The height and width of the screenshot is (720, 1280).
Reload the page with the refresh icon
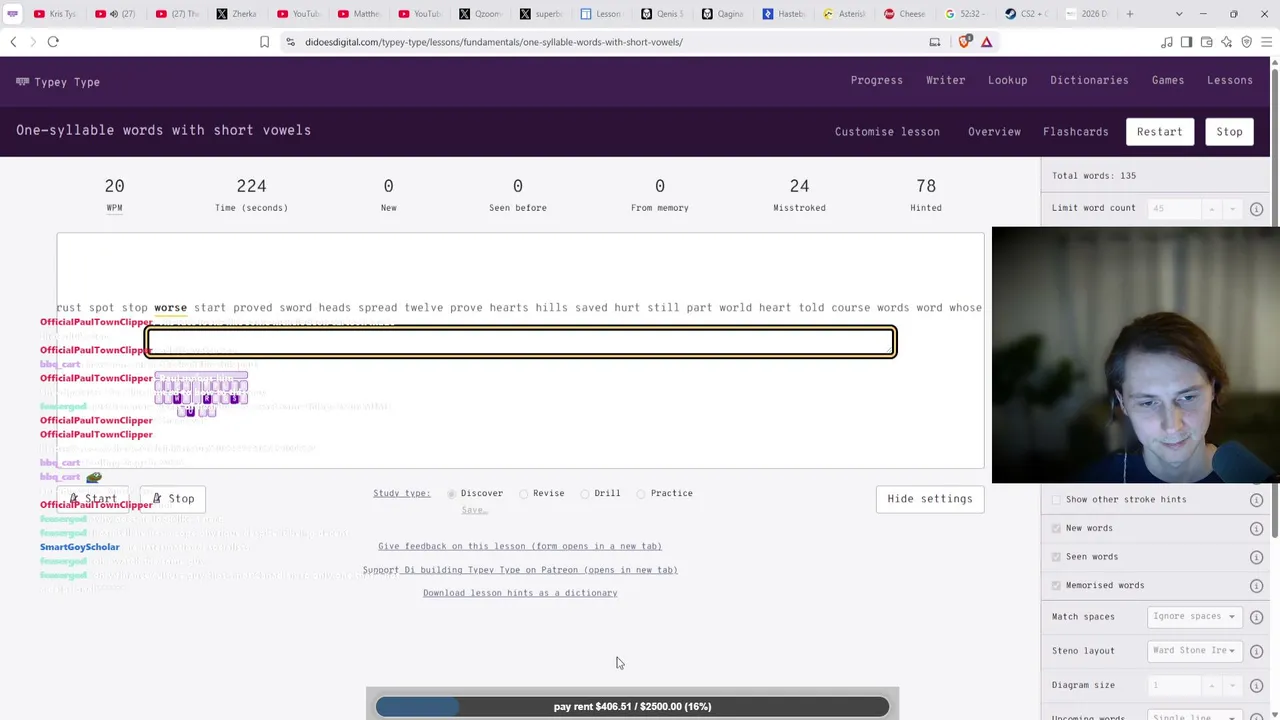coord(53,42)
